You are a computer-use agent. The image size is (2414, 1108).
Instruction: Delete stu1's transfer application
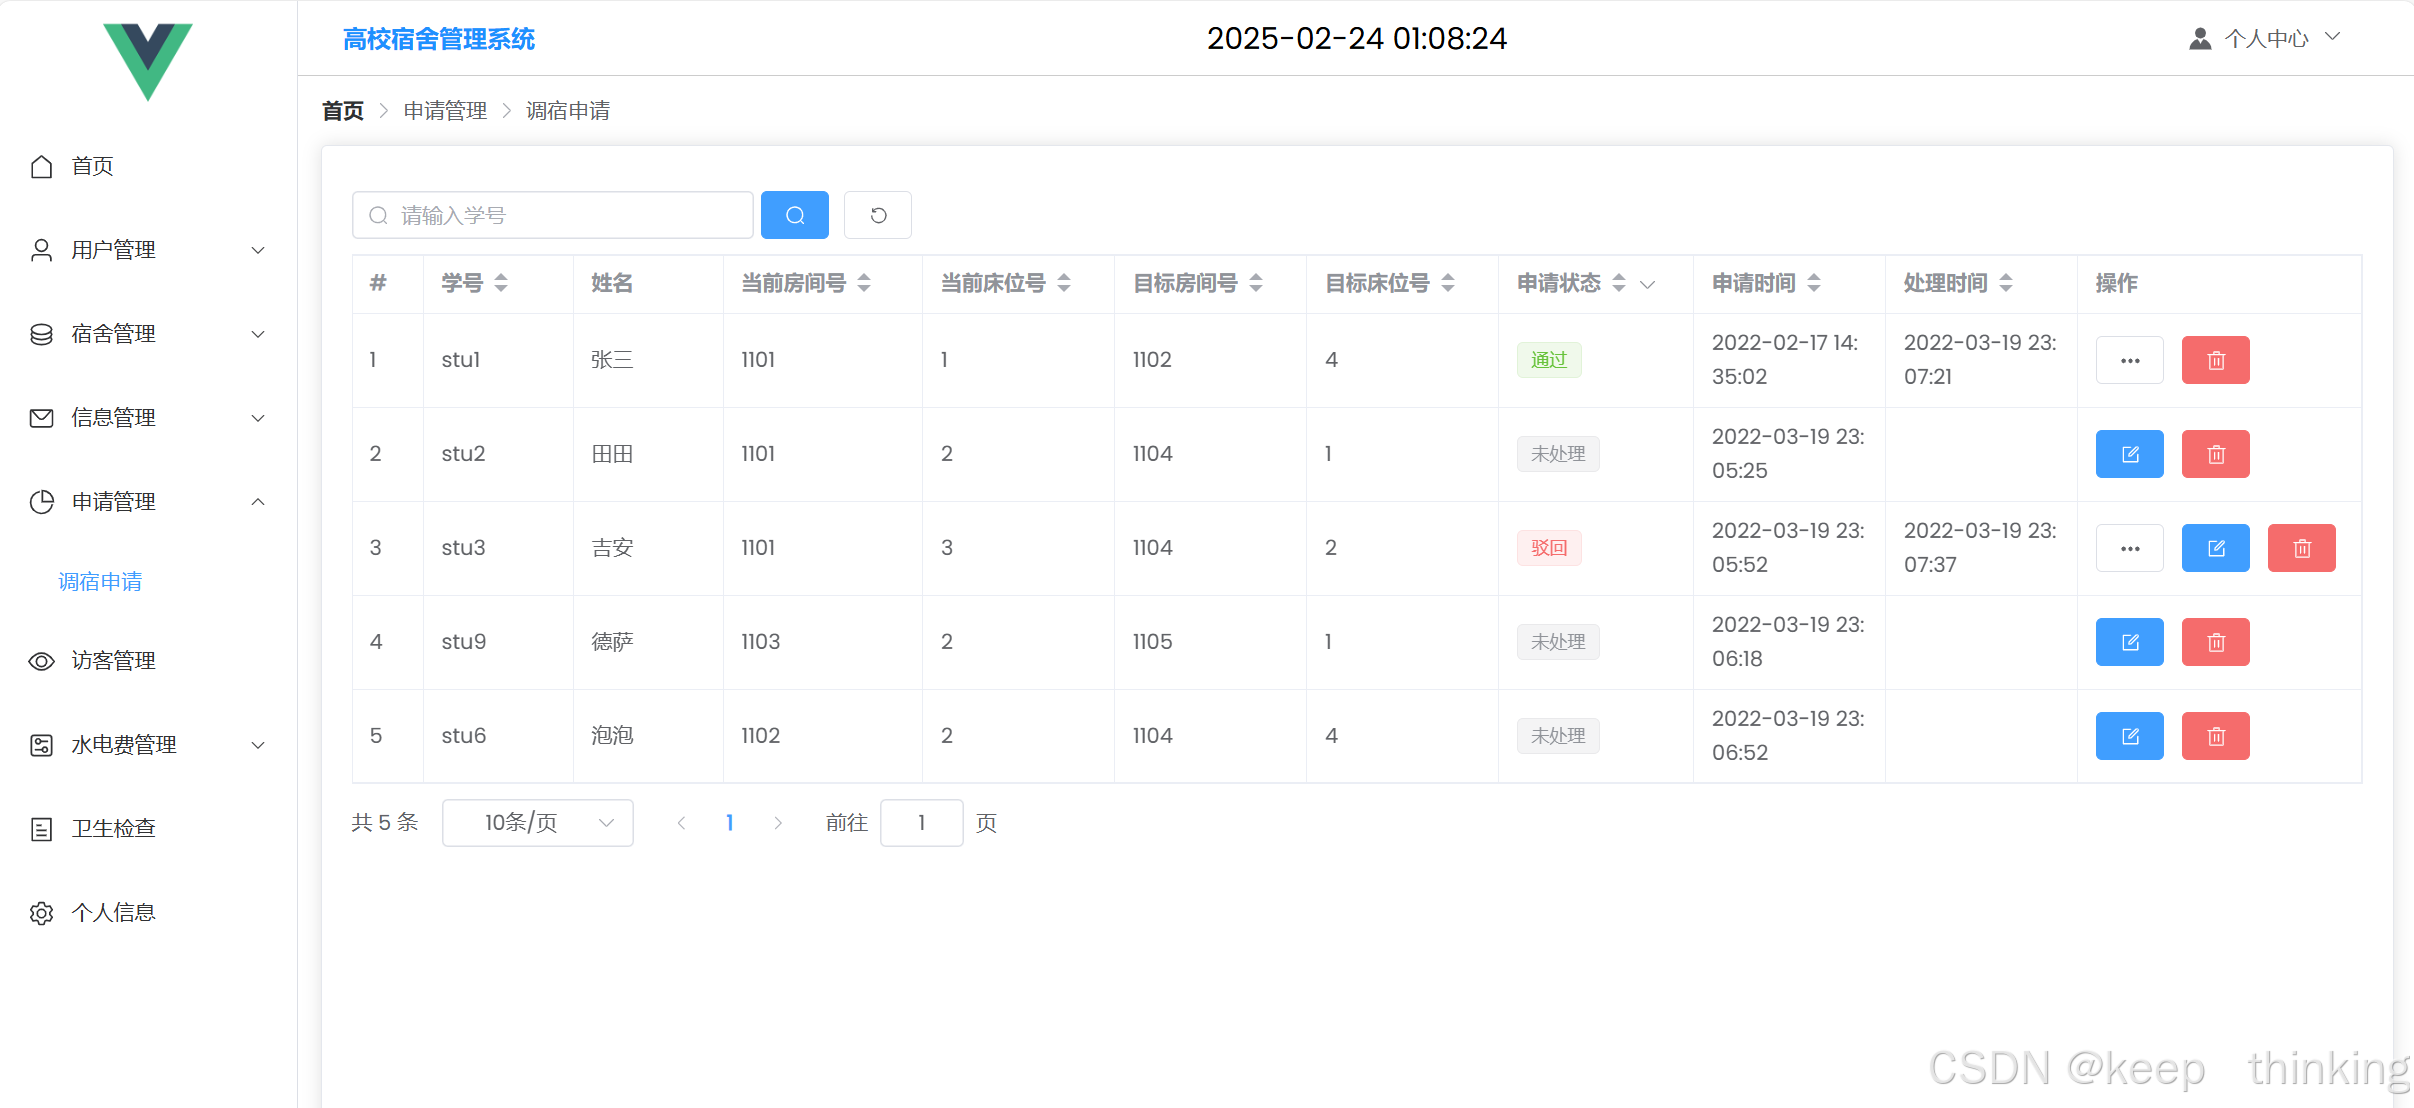pos(2215,360)
